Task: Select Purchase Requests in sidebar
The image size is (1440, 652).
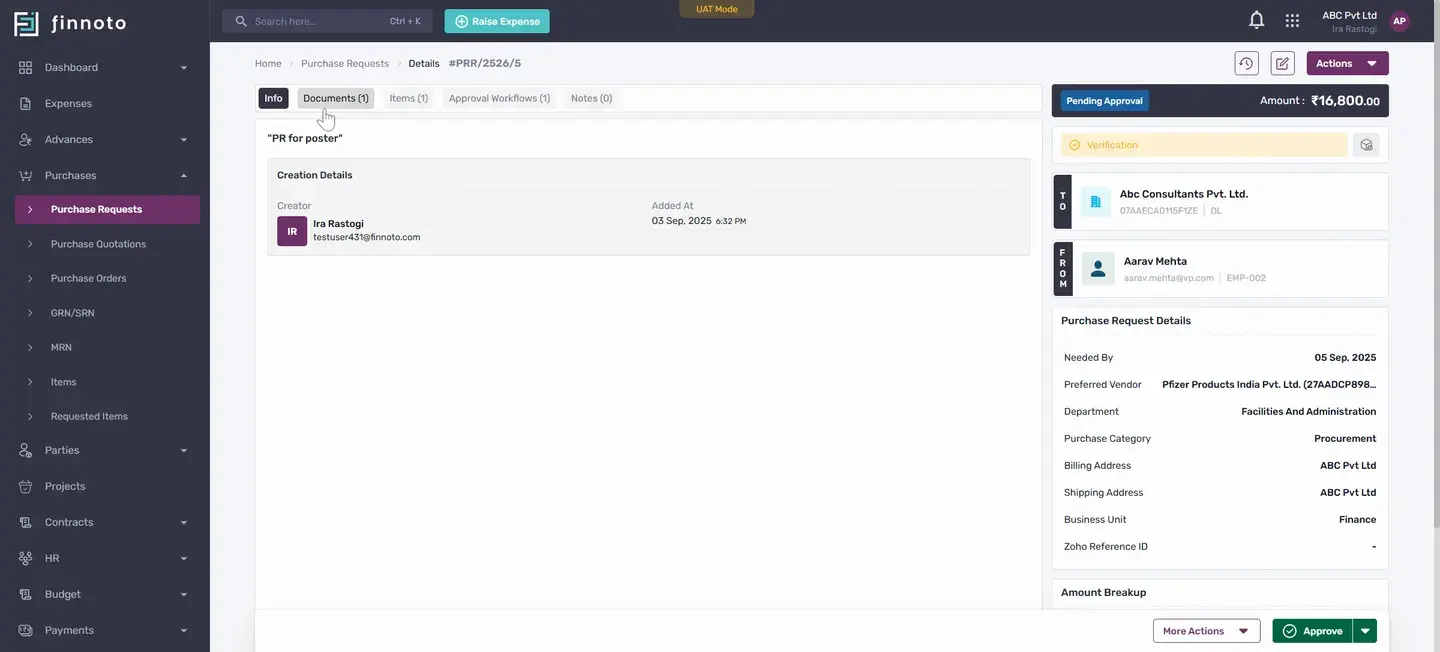Action: point(108,209)
